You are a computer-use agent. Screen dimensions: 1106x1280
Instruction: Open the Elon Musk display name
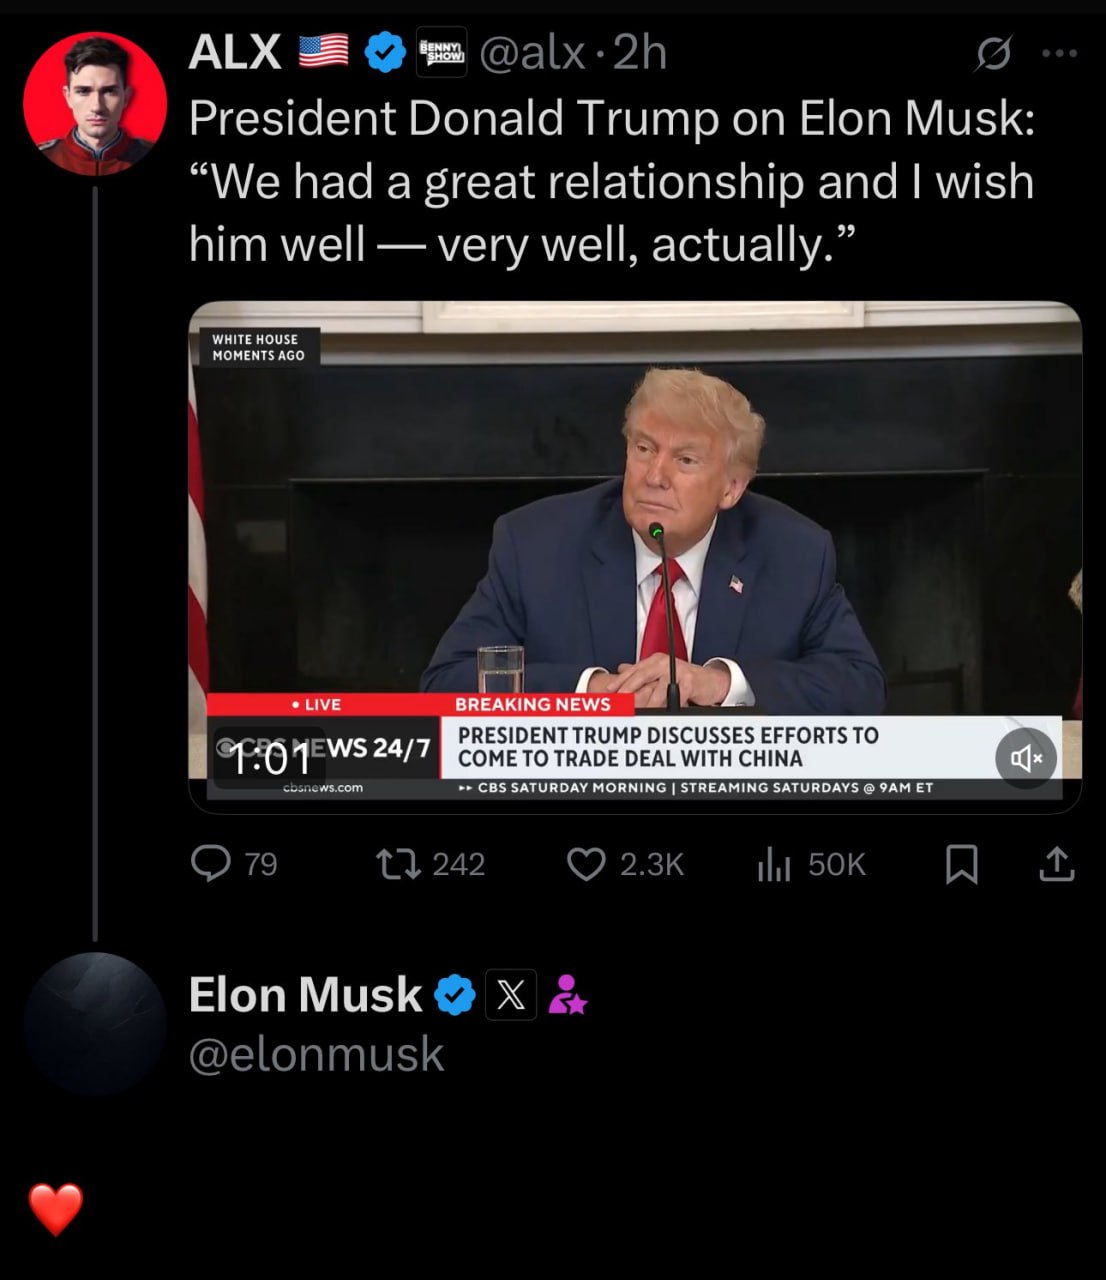tap(305, 995)
